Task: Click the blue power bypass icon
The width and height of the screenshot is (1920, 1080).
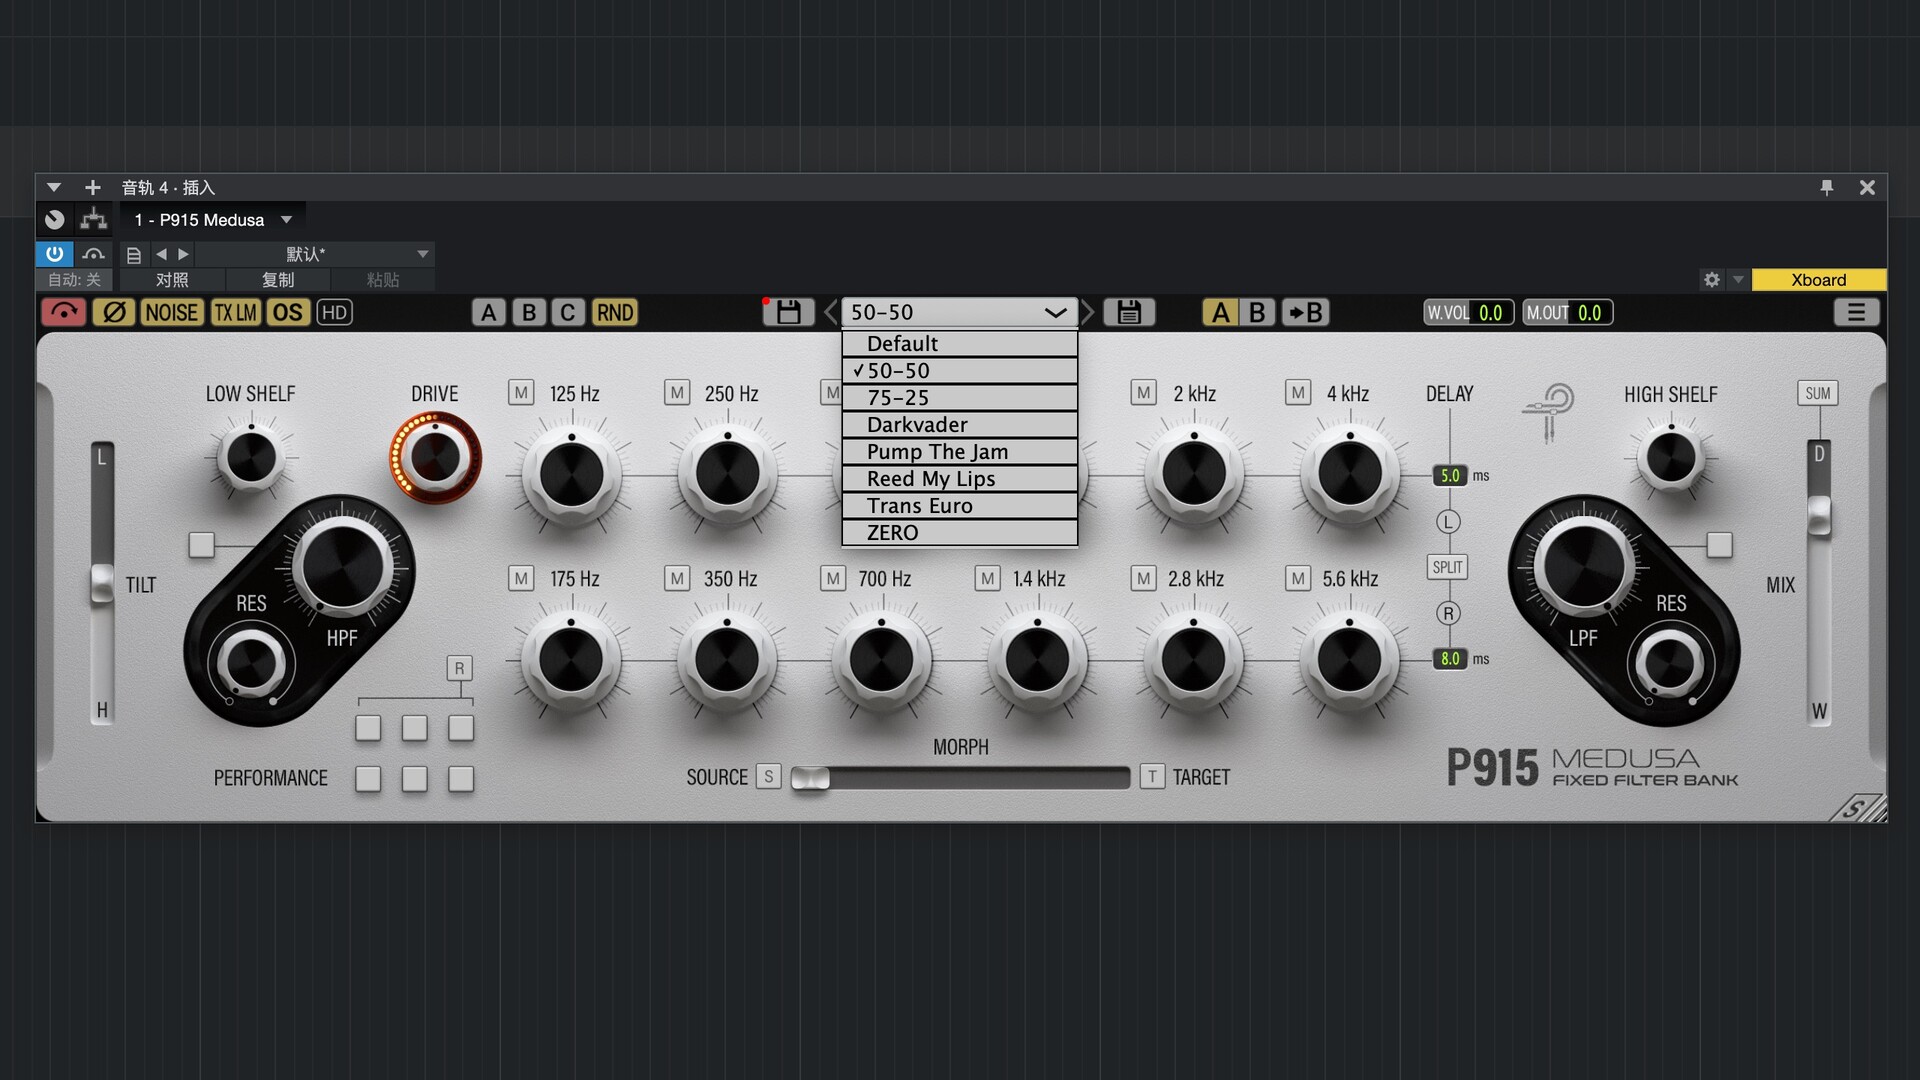Action: pyautogui.click(x=54, y=254)
